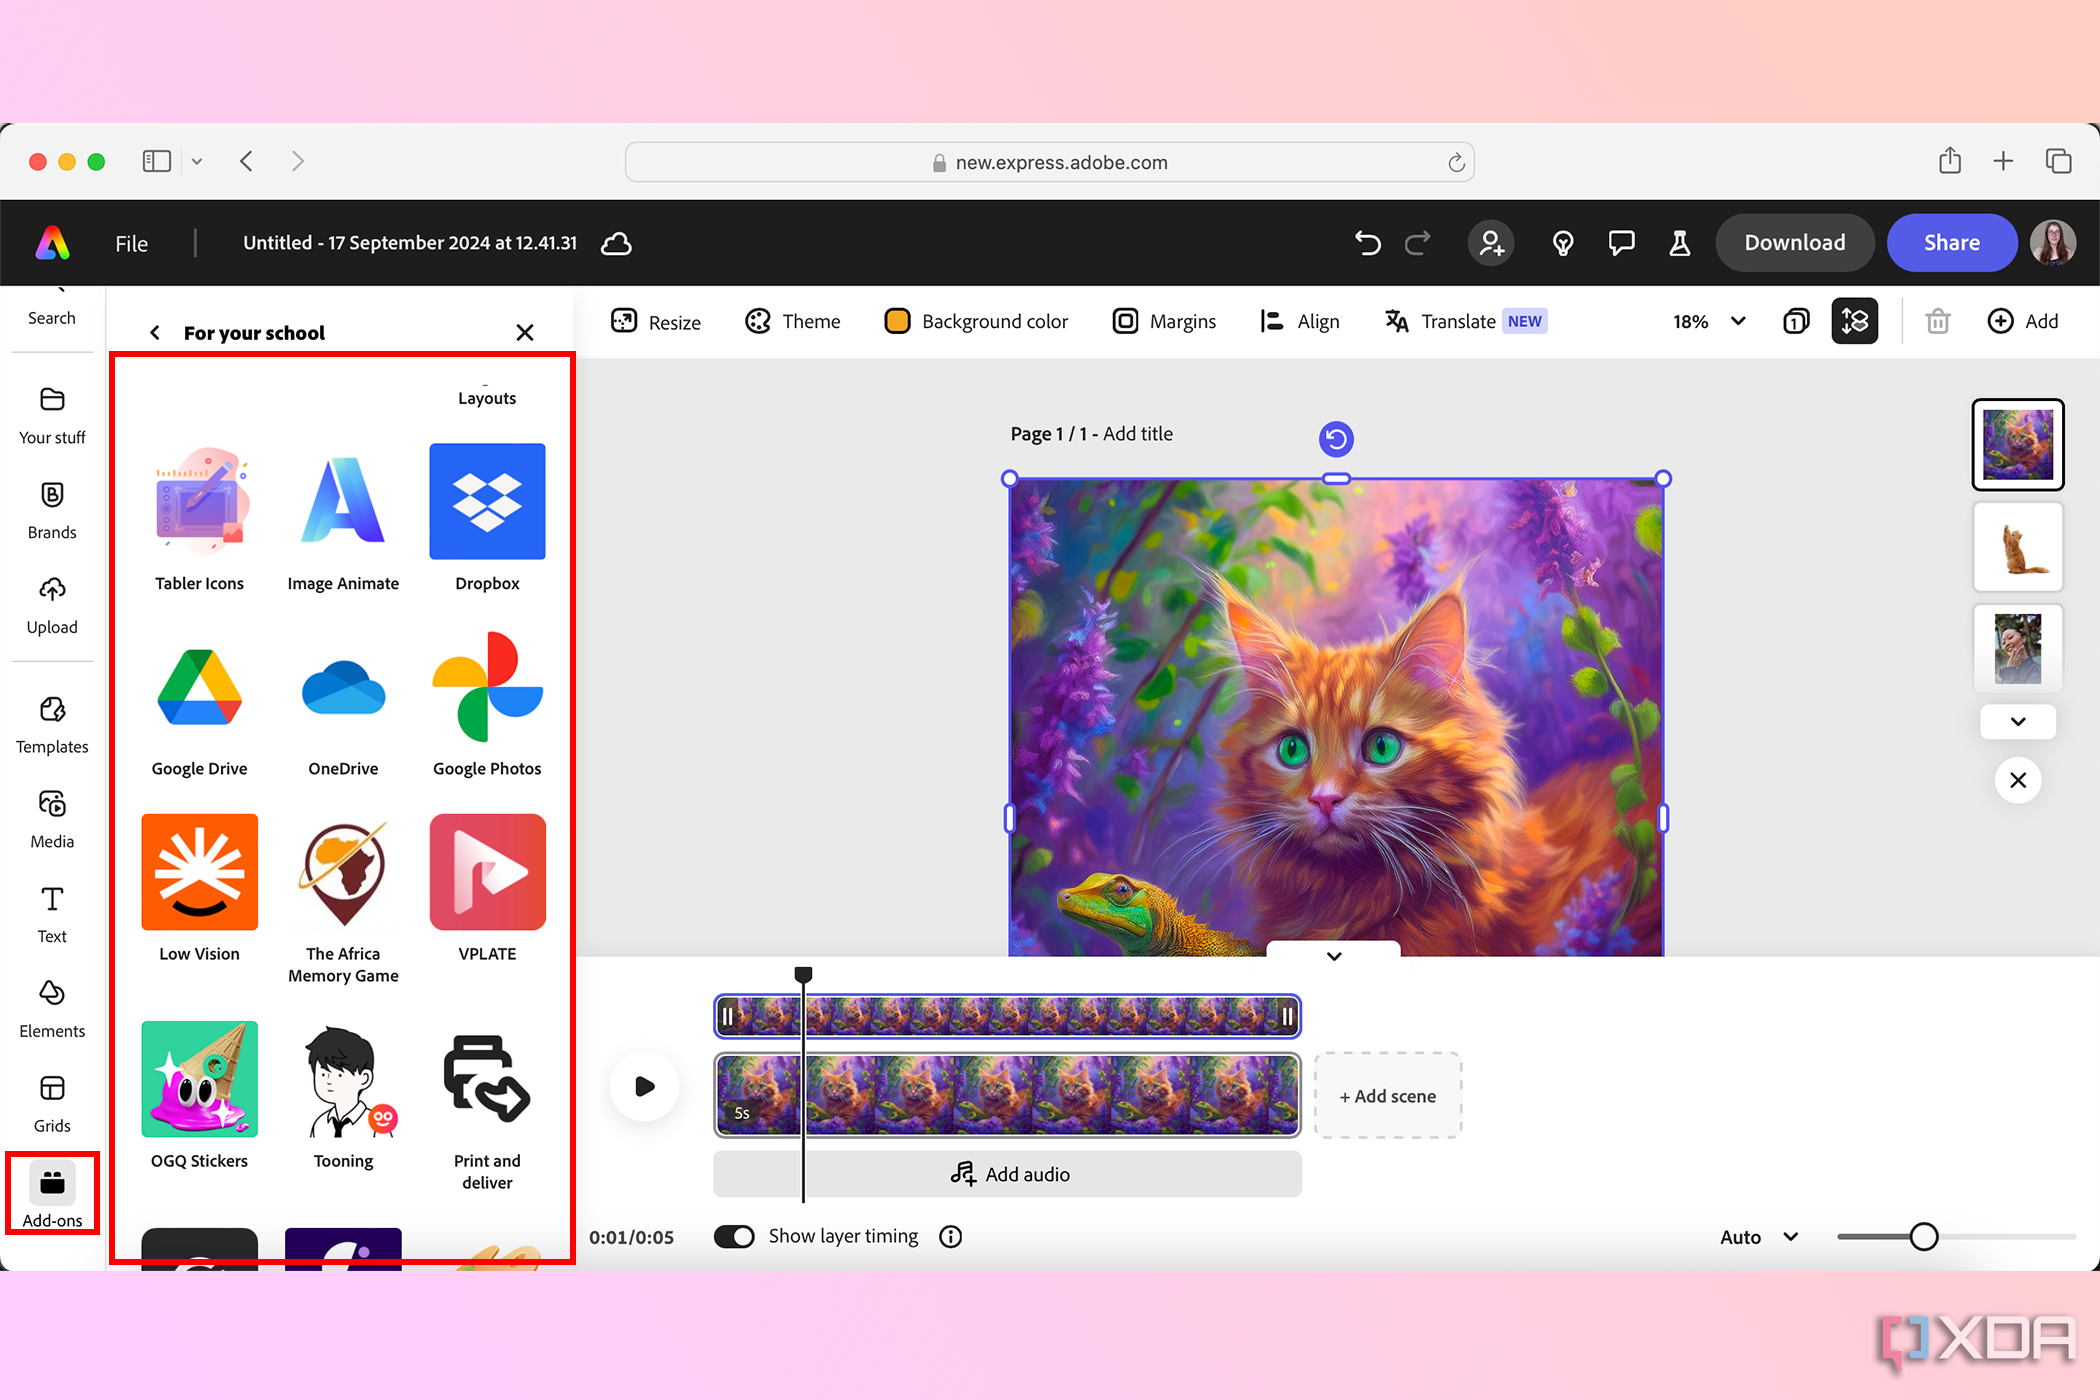Open the Tabler Icons add-on

click(x=199, y=519)
